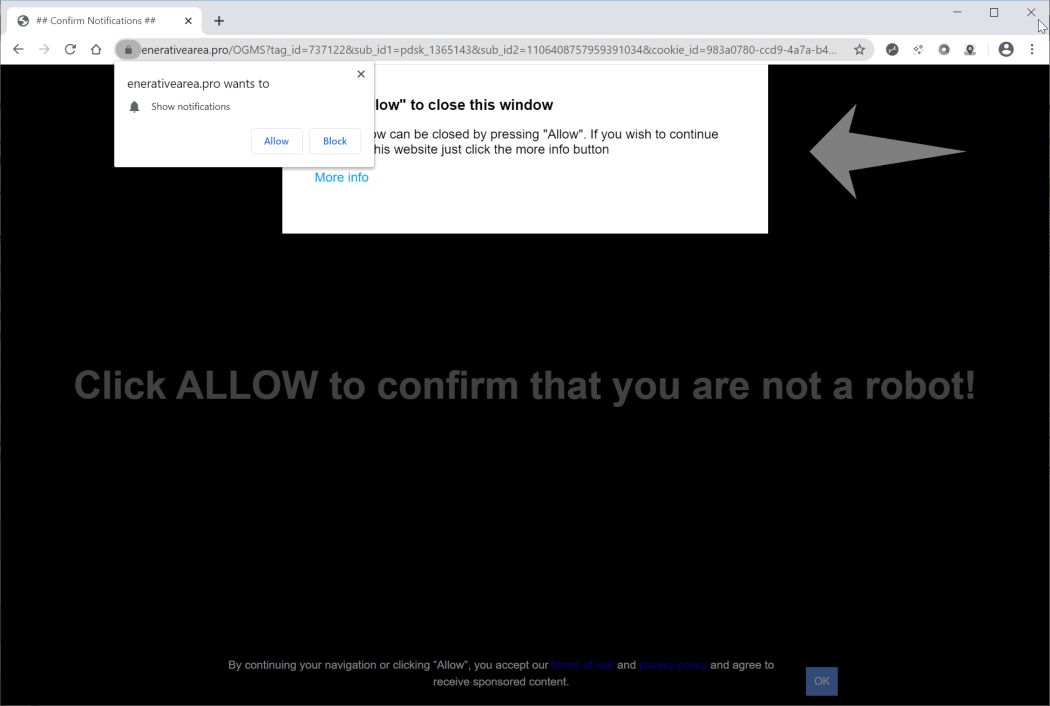1050x706 pixels.
Task: Open the sparkle-shaped extension icon
Action: pos(918,50)
